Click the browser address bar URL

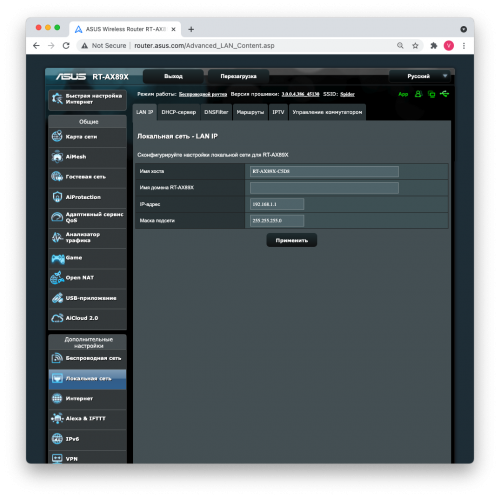click(x=204, y=46)
